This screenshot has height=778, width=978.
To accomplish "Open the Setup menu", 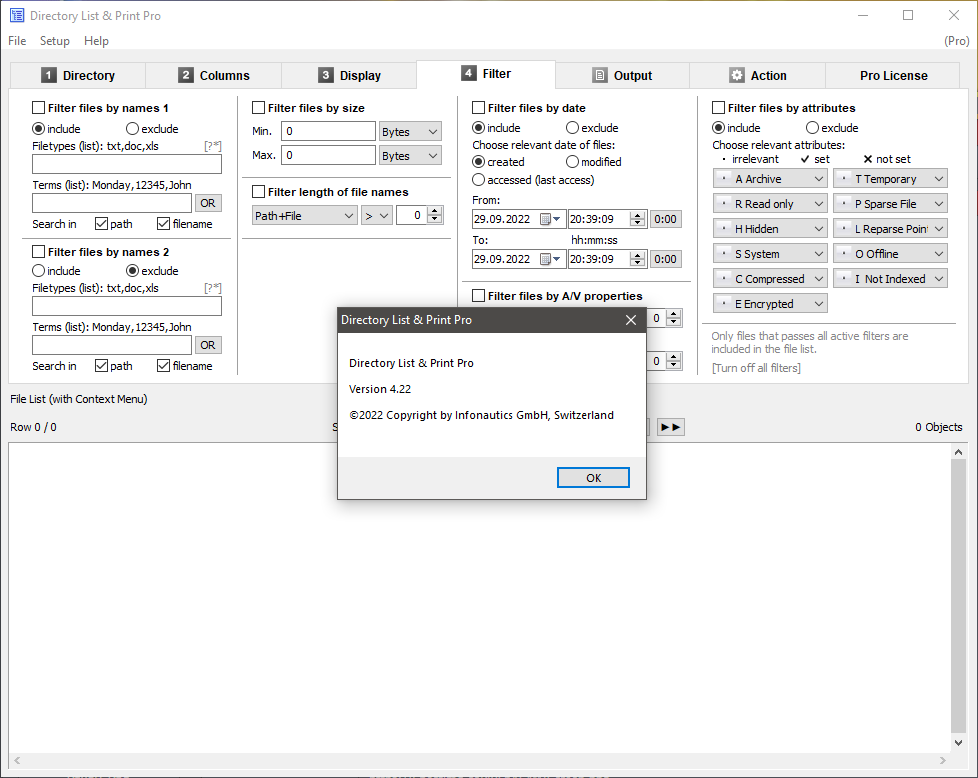I will 55,41.
